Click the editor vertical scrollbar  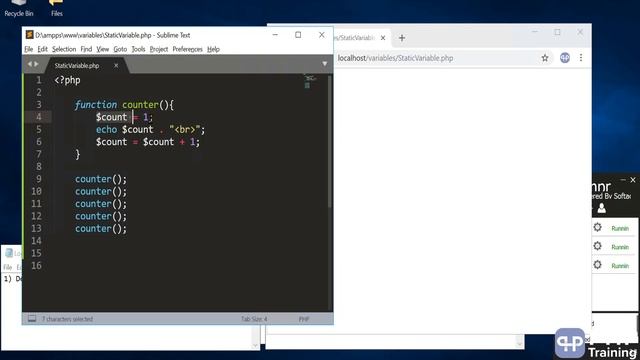click(329, 142)
